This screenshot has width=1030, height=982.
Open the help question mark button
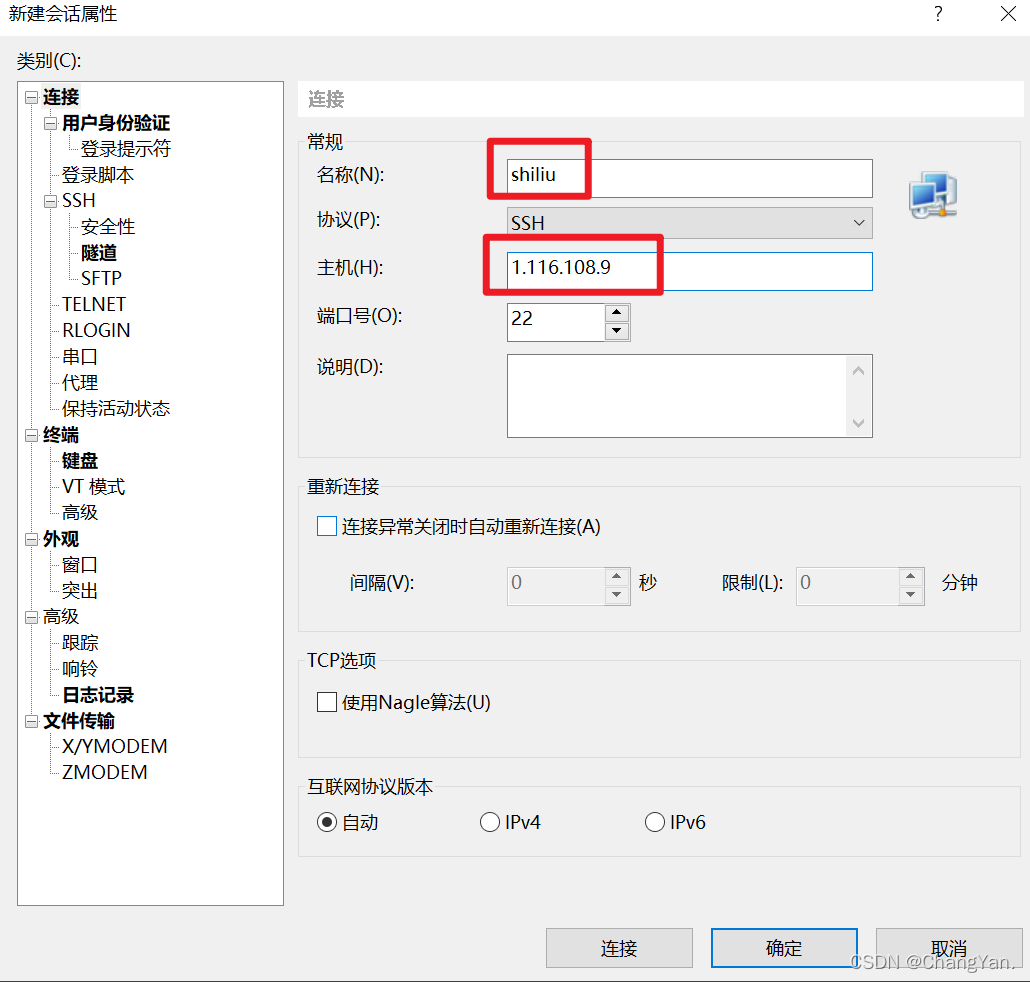click(x=938, y=14)
